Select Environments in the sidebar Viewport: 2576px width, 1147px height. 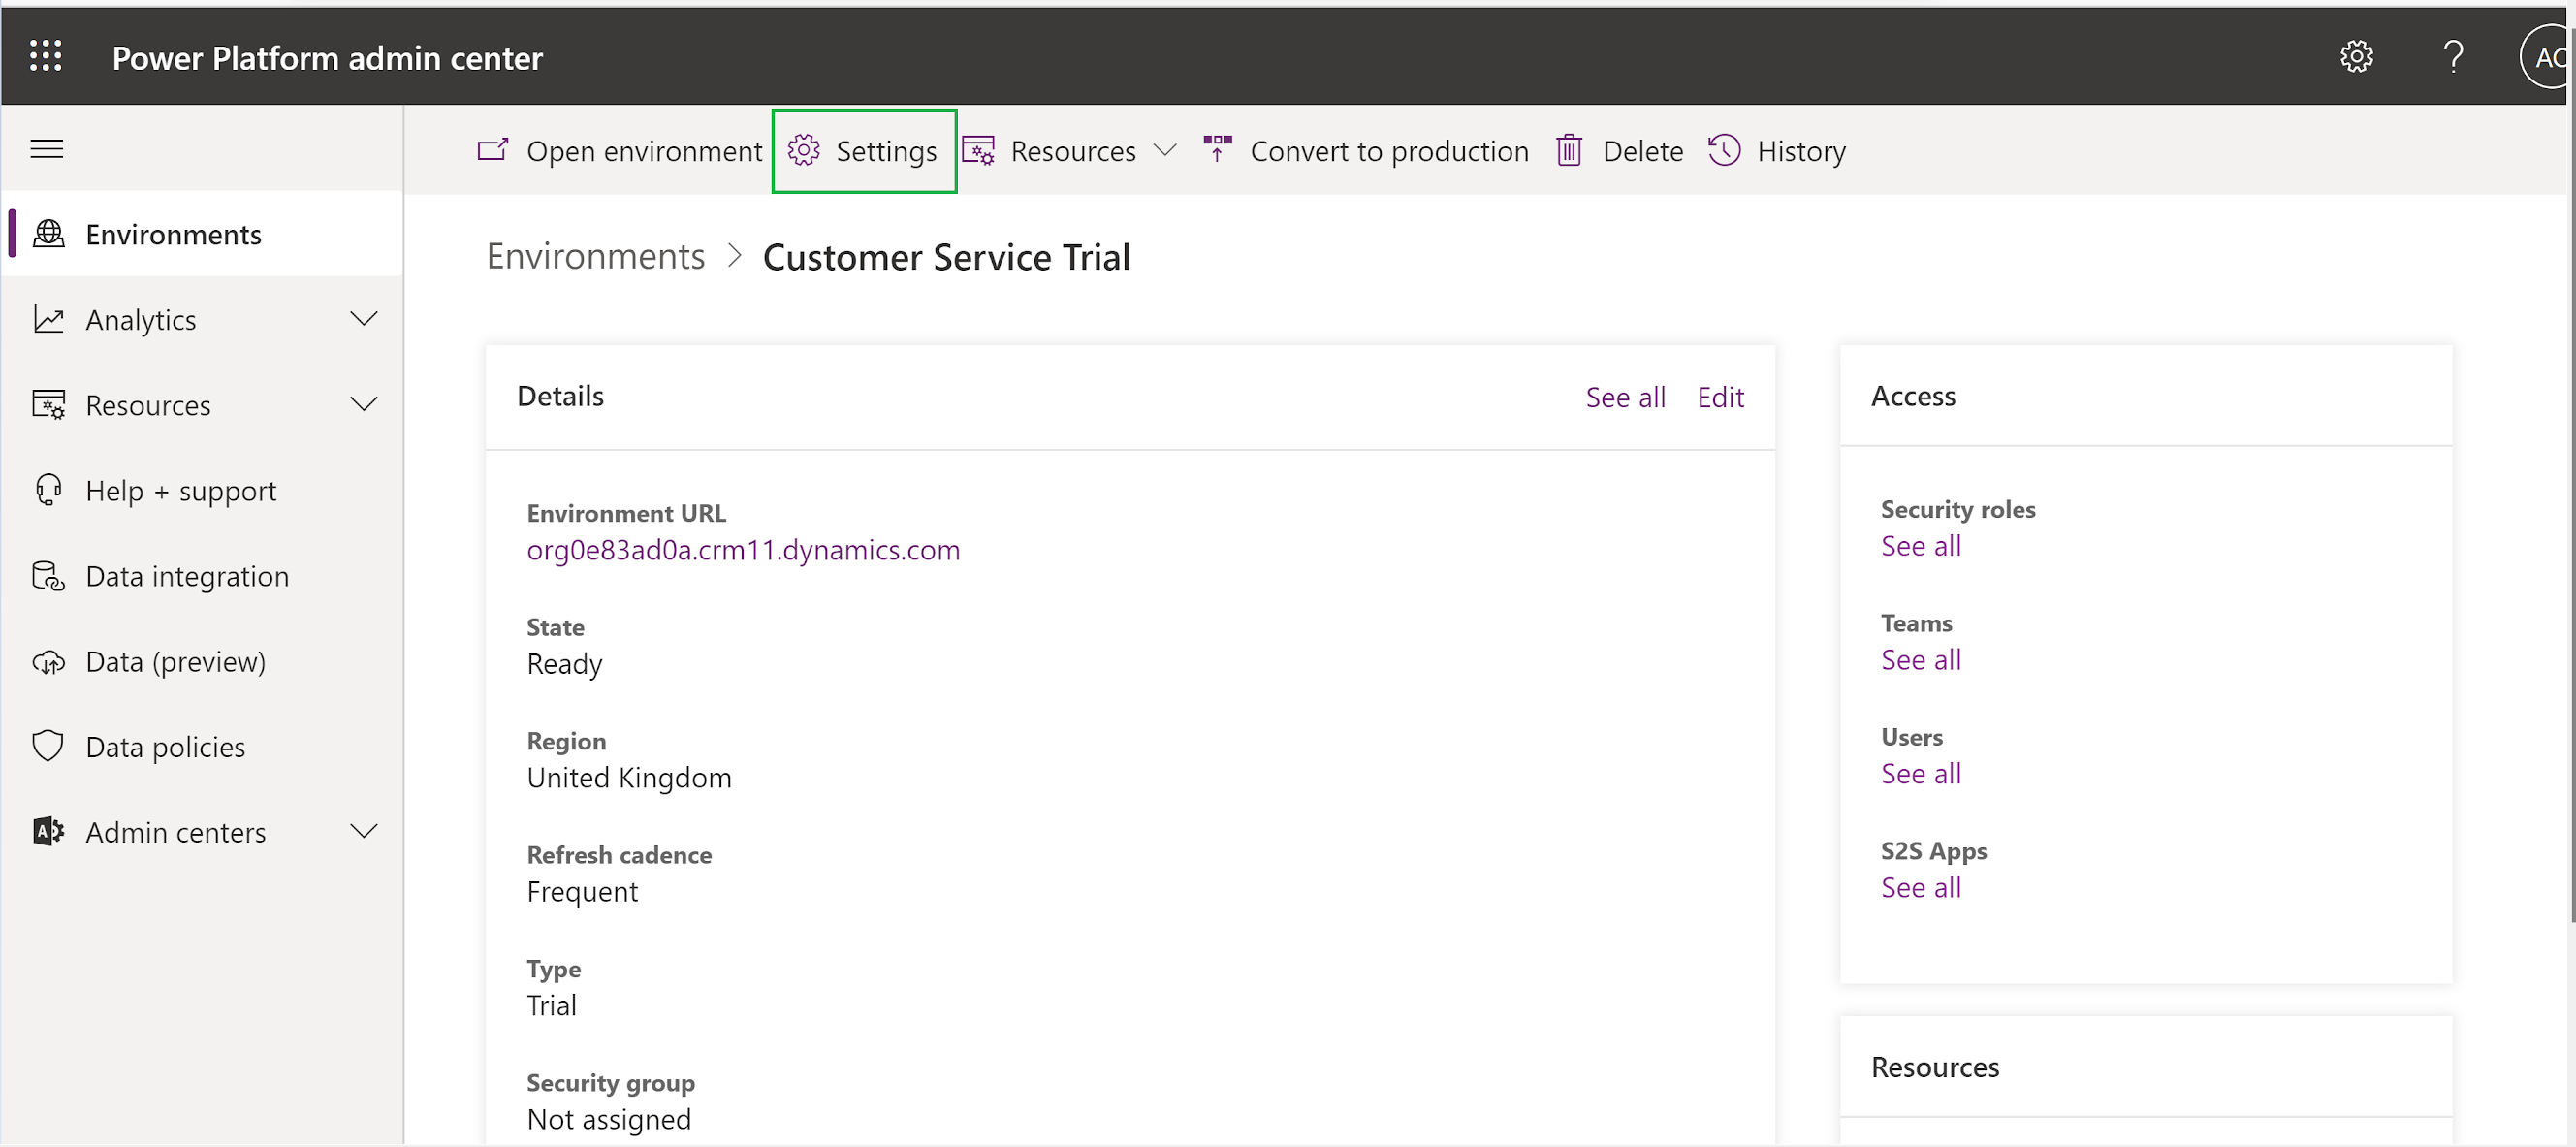[174, 234]
